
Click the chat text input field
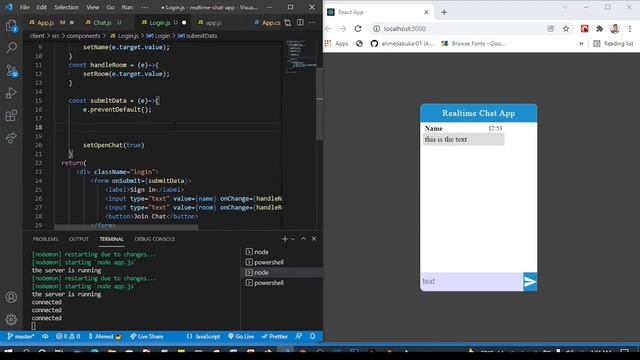click(471, 282)
